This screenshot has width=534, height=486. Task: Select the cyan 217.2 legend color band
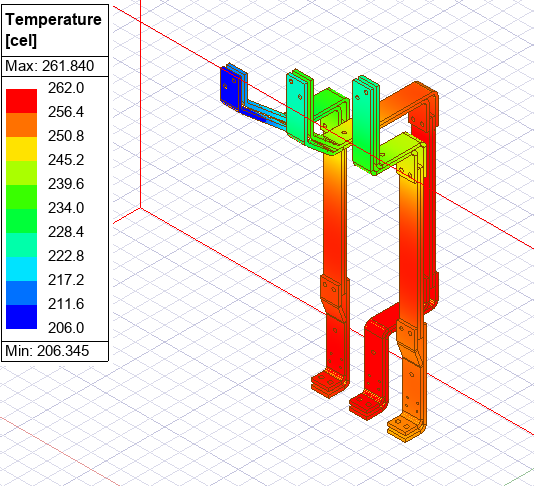coord(21,269)
